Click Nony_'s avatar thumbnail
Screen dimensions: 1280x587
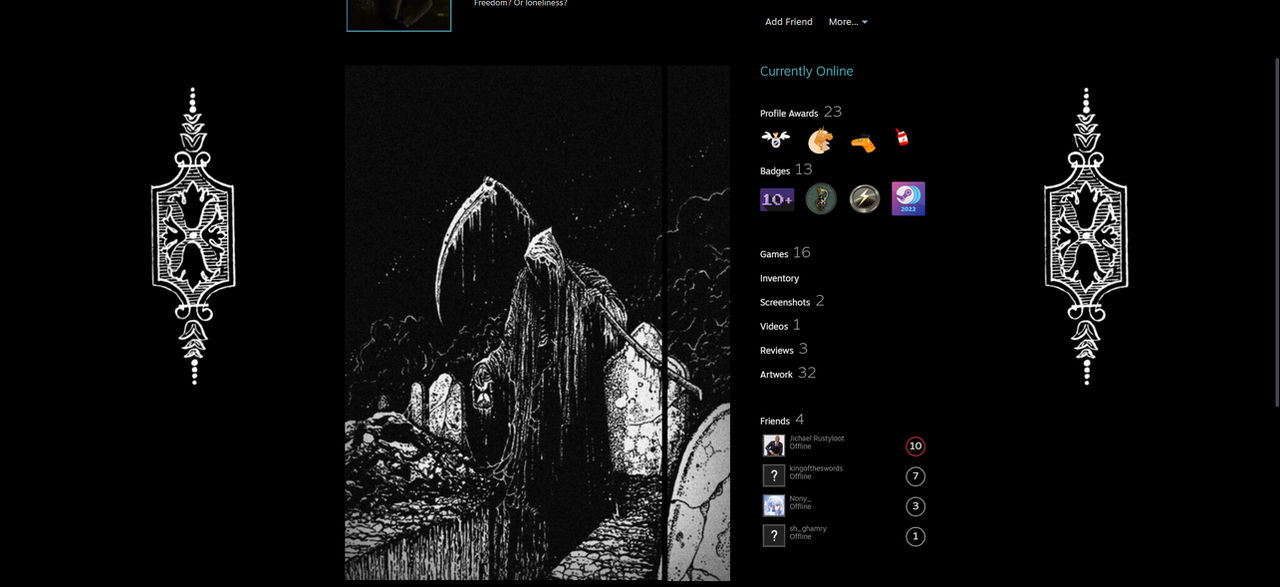click(774, 506)
